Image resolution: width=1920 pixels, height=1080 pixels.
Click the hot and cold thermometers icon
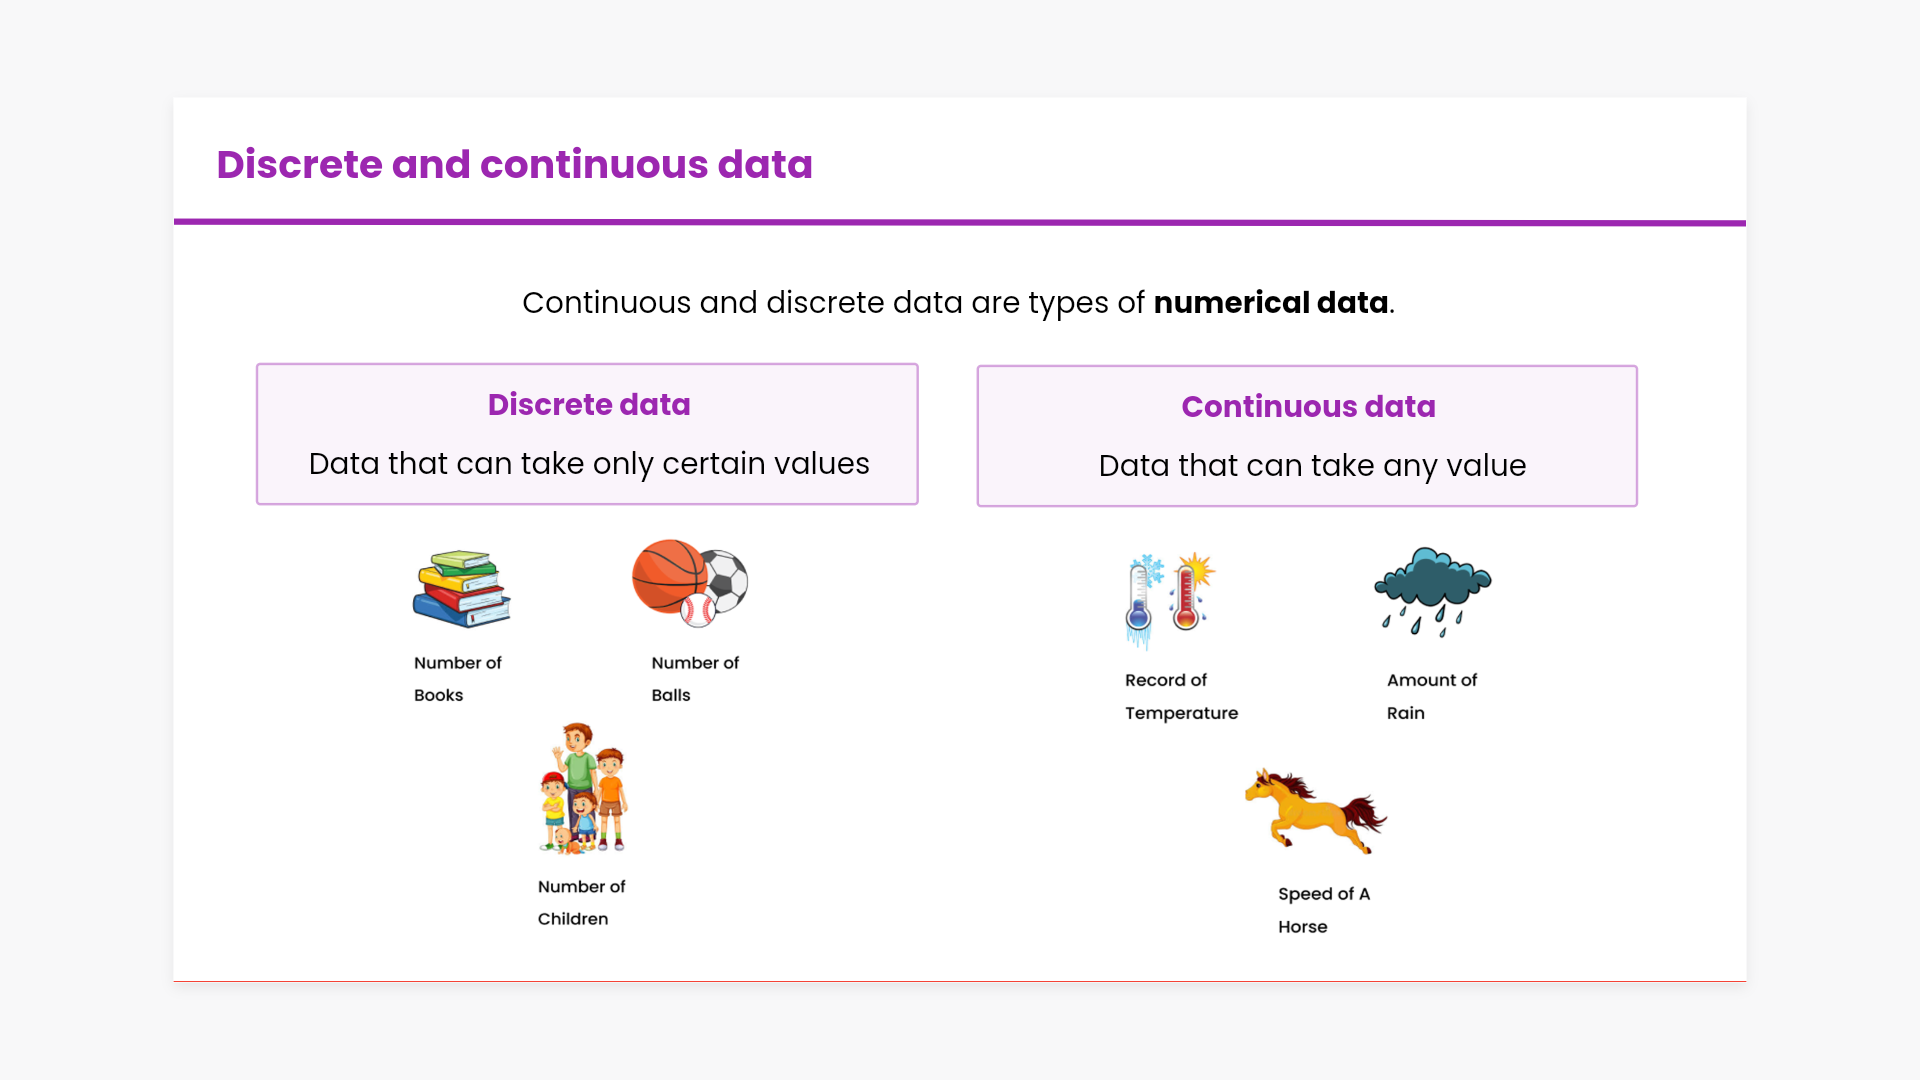coord(1169,599)
